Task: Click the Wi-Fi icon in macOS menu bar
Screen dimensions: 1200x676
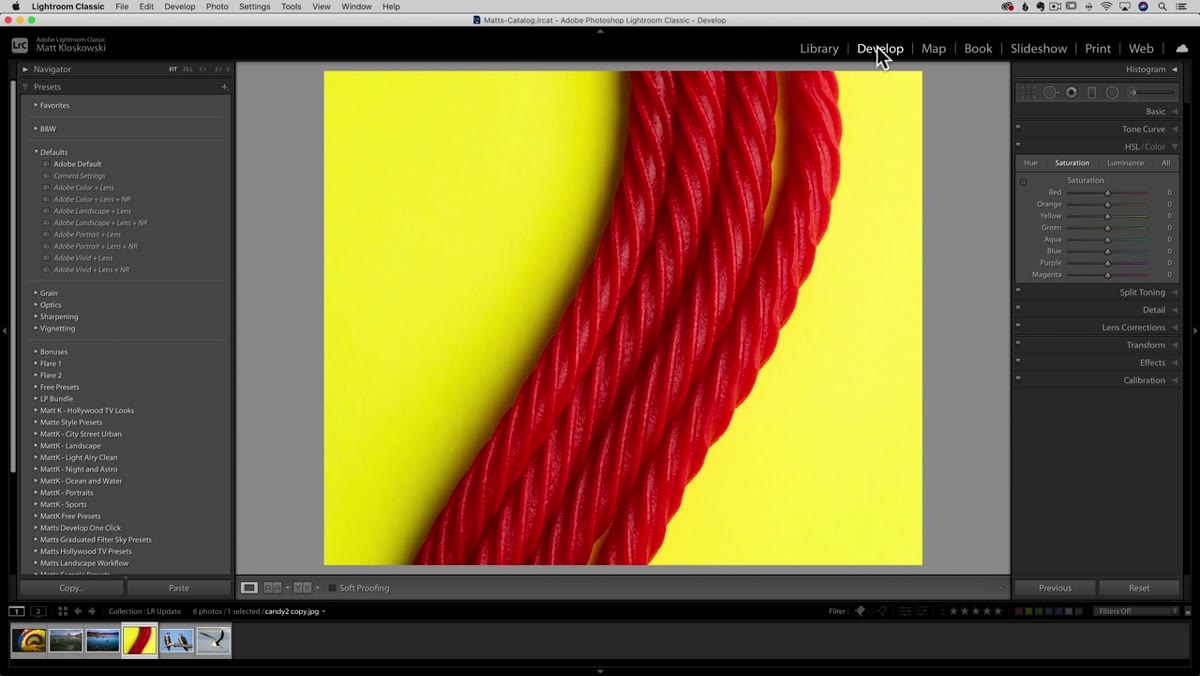Action: [1106, 6]
